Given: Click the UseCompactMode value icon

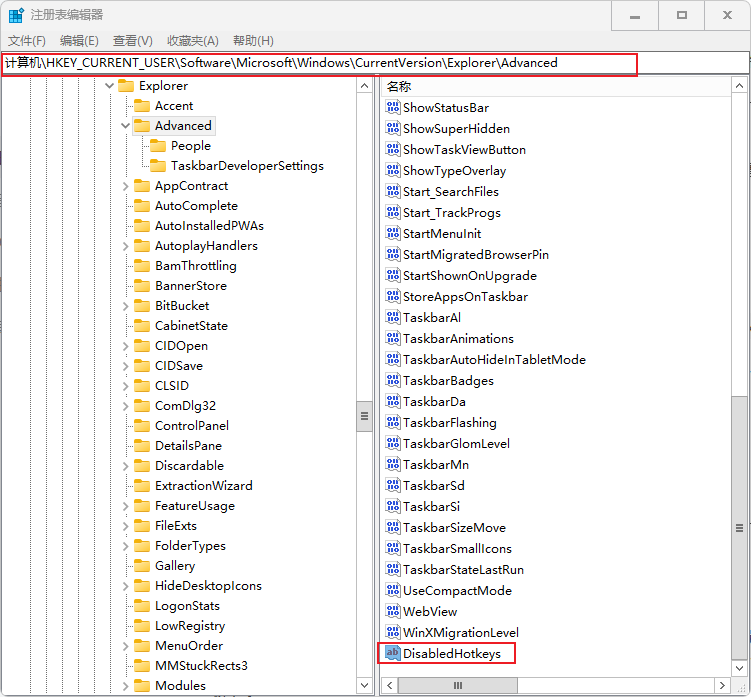Looking at the screenshot, I should pos(392,591).
